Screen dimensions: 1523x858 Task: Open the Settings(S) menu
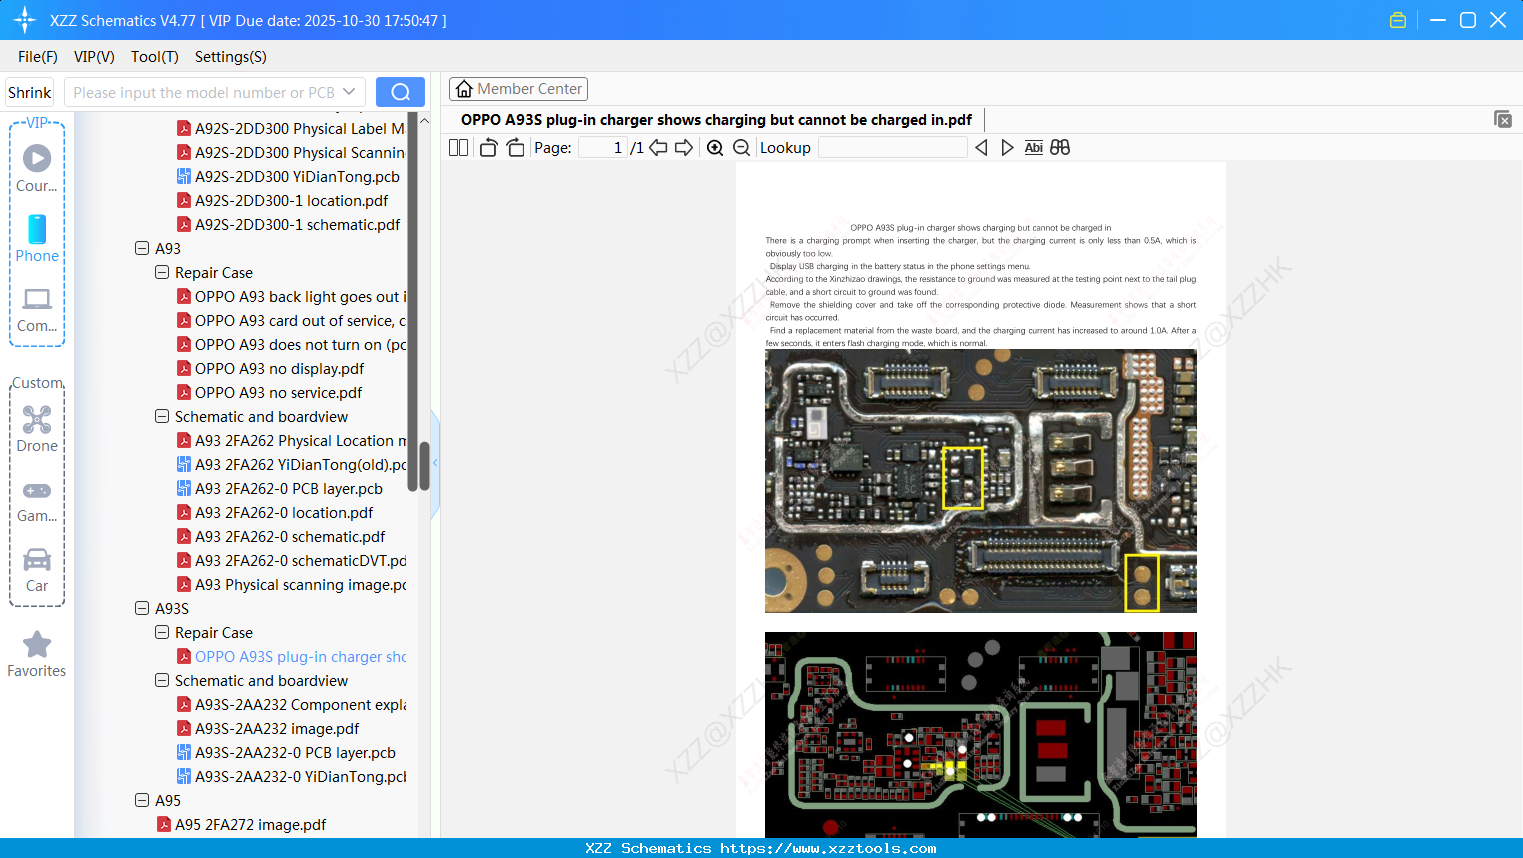[x=230, y=57]
